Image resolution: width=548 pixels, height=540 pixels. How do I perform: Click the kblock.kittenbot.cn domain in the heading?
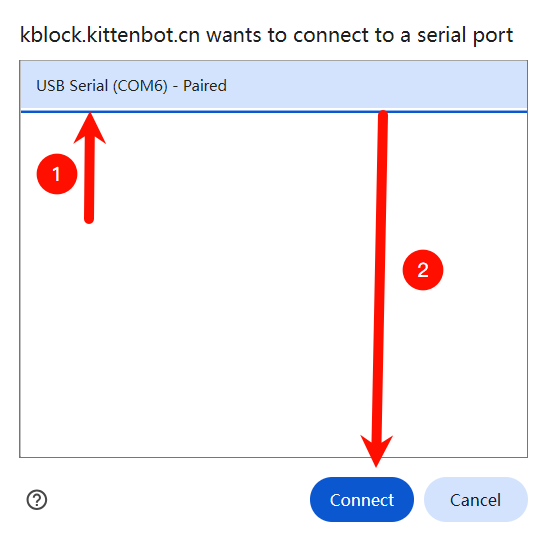110,35
